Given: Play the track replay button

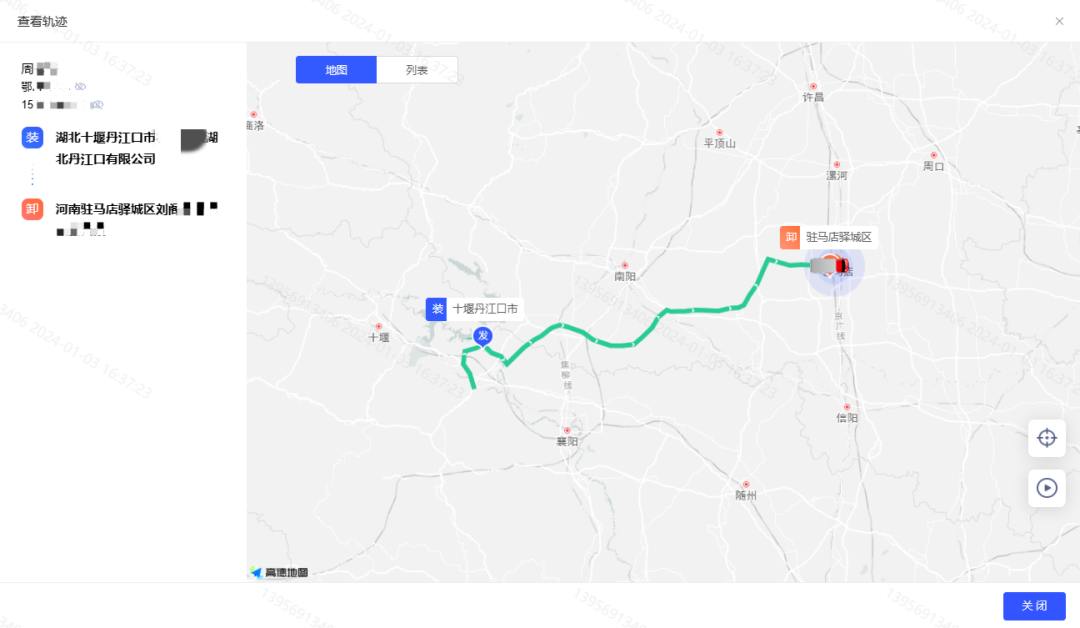Looking at the screenshot, I should tap(1047, 488).
